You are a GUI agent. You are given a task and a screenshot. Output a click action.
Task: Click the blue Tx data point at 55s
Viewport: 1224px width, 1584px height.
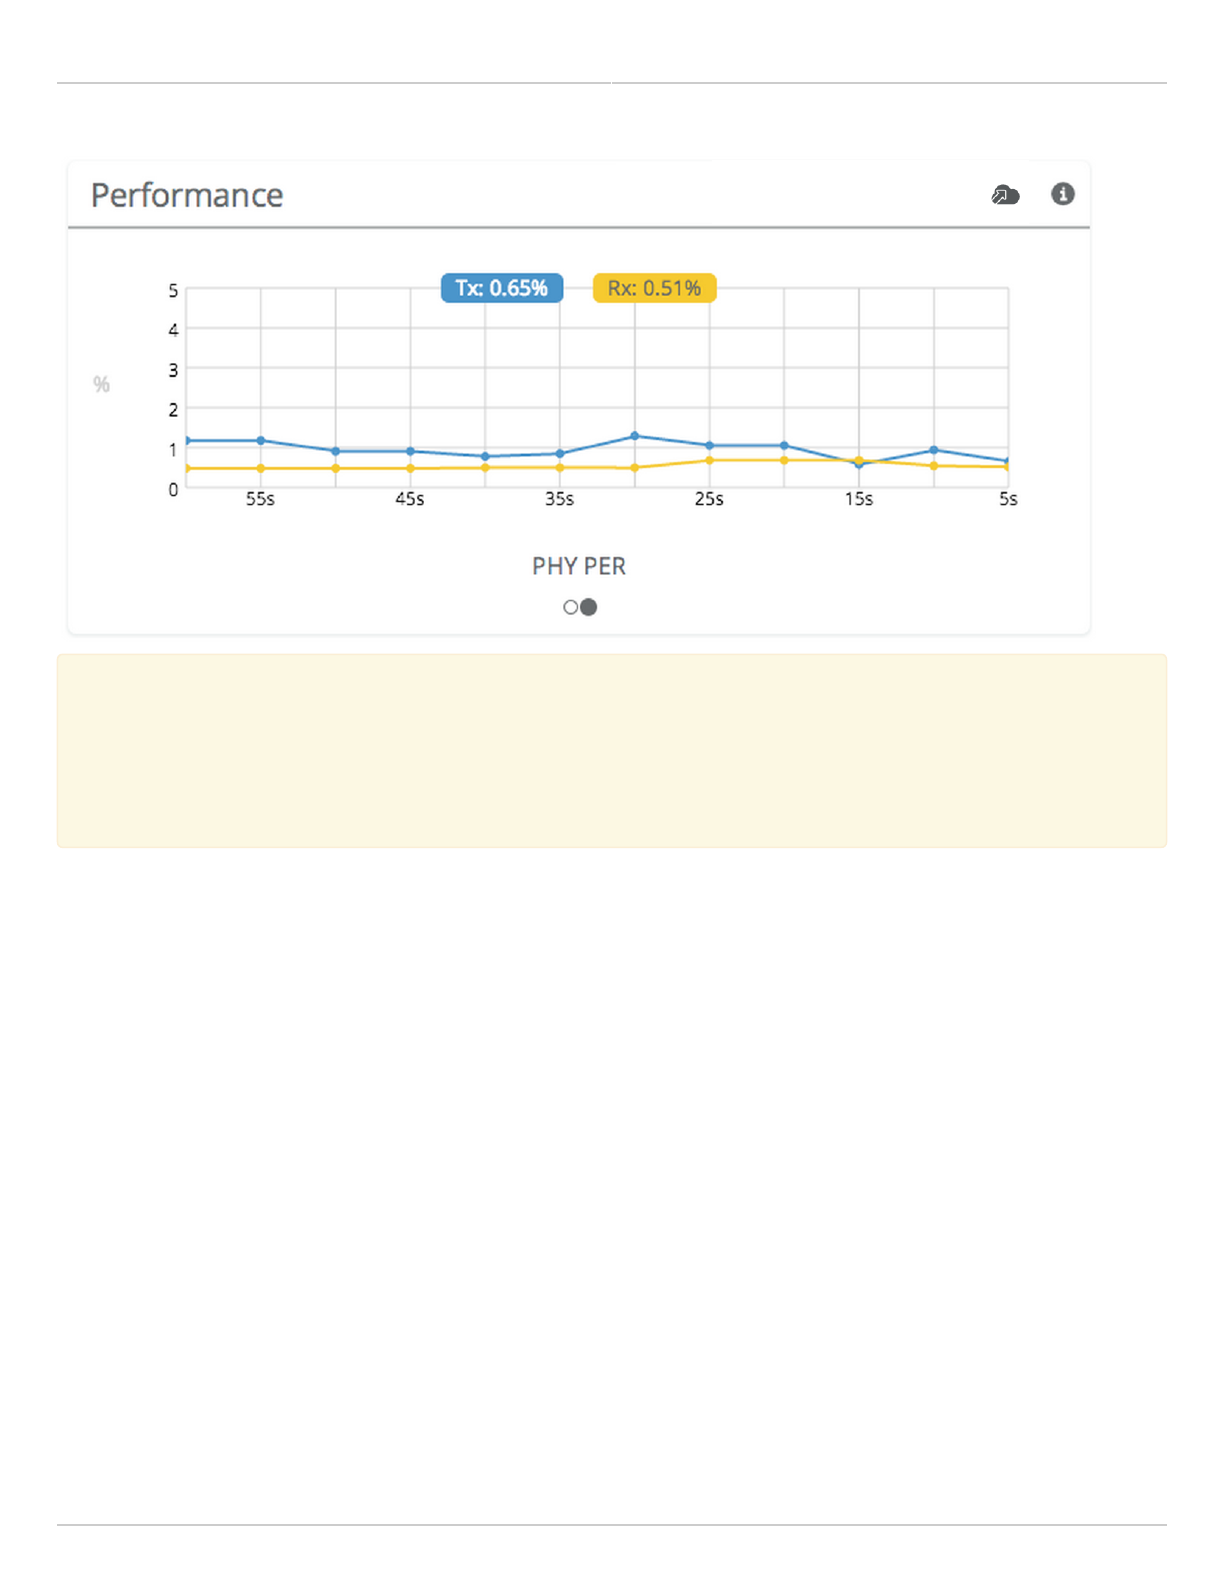point(261,440)
